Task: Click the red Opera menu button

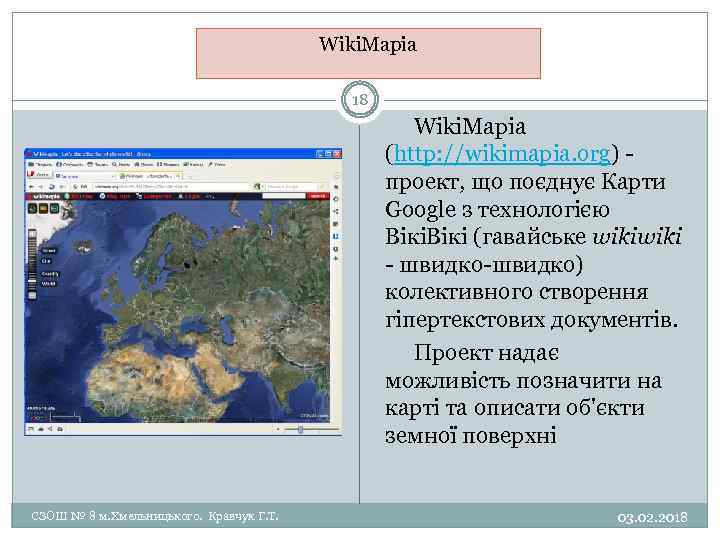Action: pyautogui.click(x=38, y=174)
